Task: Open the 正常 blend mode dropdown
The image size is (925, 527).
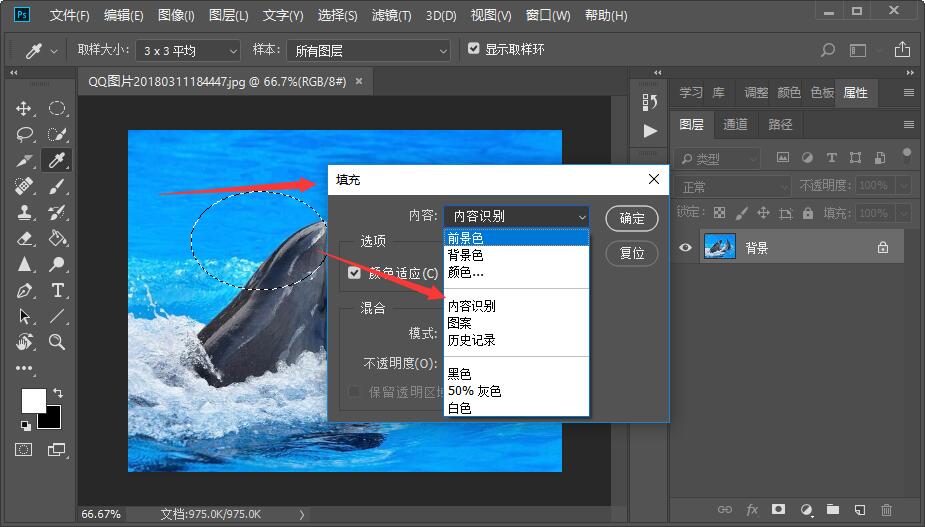Action: point(732,186)
